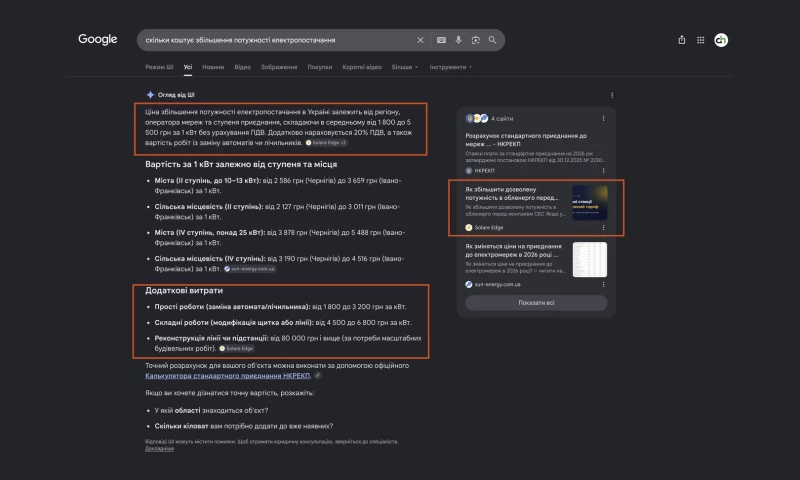Click '4 сайти' sources label

[502, 118]
